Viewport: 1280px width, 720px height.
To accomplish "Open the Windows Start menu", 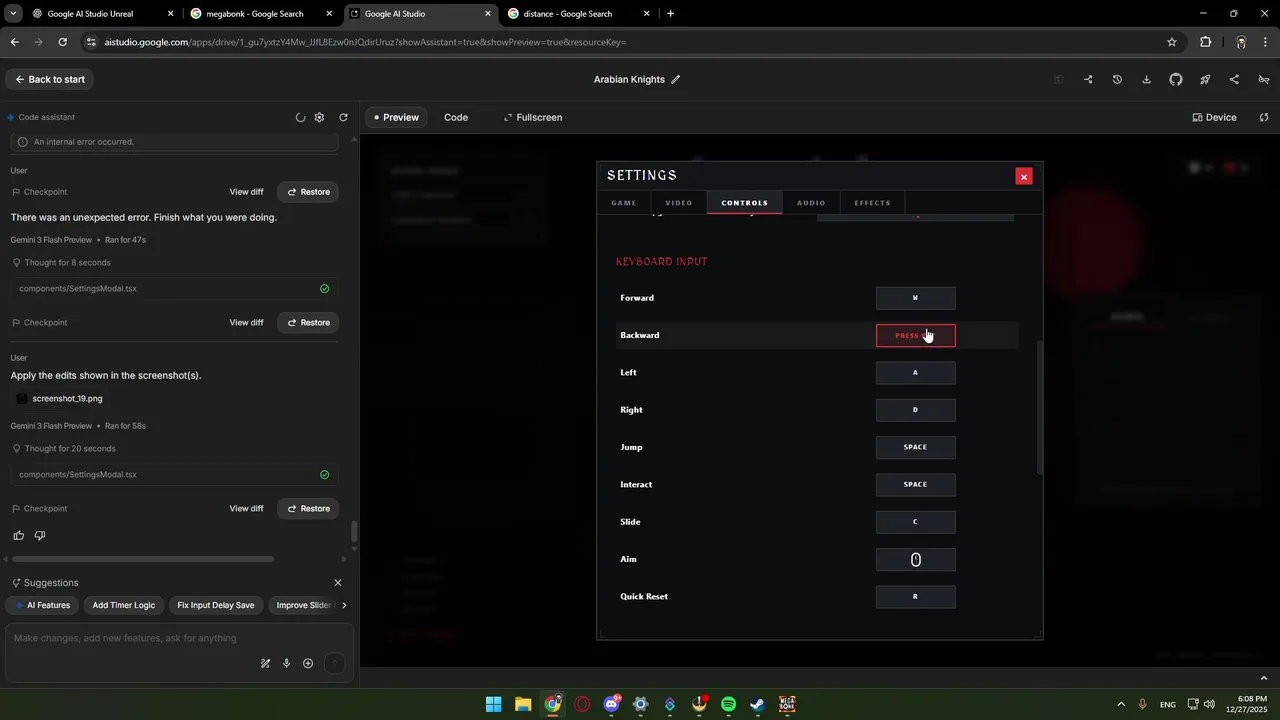I will [x=493, y=704].
